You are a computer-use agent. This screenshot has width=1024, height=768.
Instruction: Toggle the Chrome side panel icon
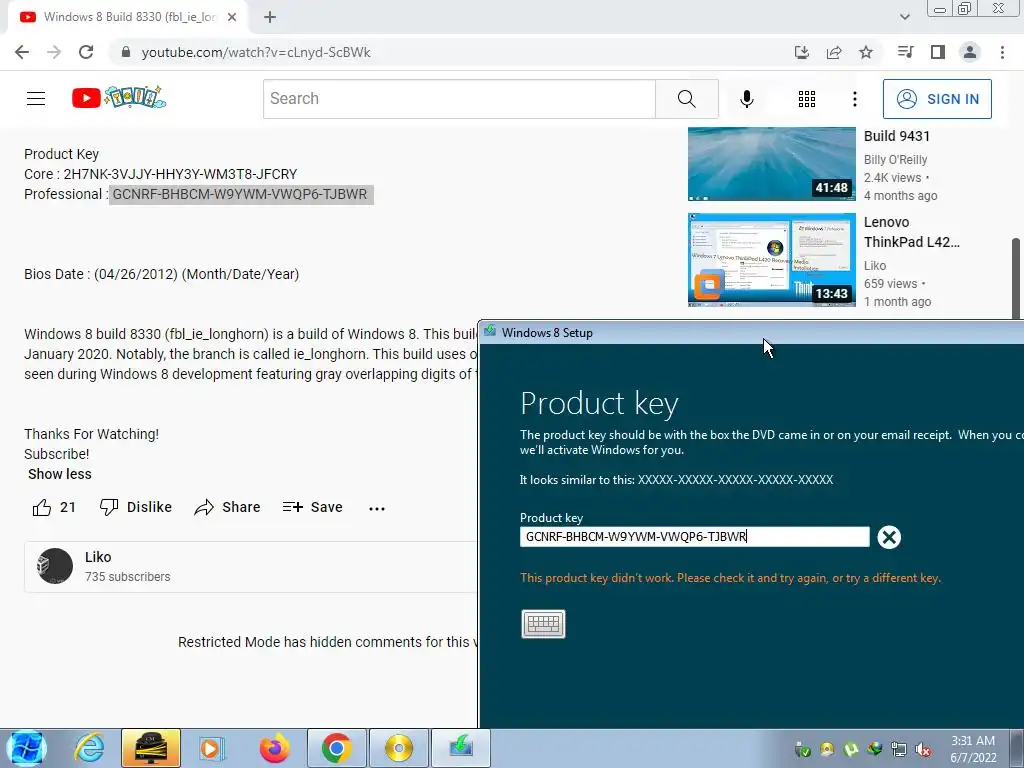tap(938, 52)
